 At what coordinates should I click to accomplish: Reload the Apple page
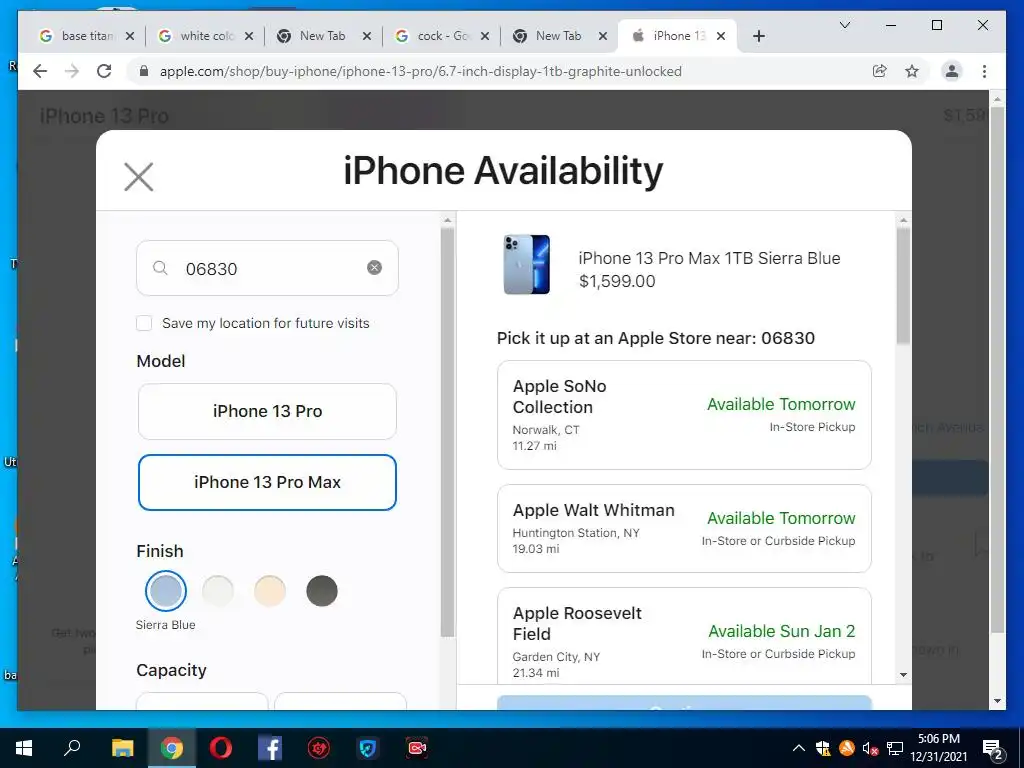coord(104,71)
